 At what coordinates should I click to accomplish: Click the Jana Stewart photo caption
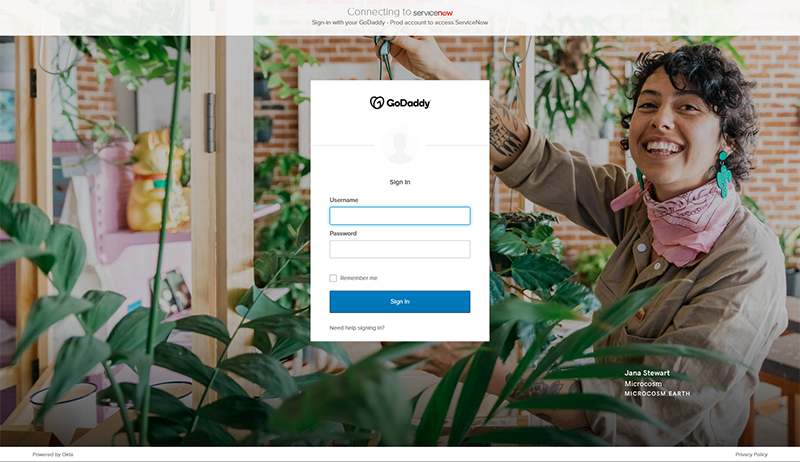pyautogui.click(x=647, y=373)
